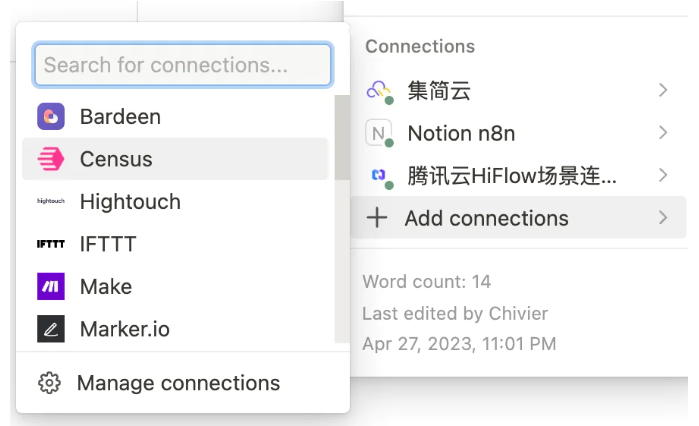This screenshot has height=426, width=699.
Task: Click the IFTTT logo icon
Action: pos(51,244)
